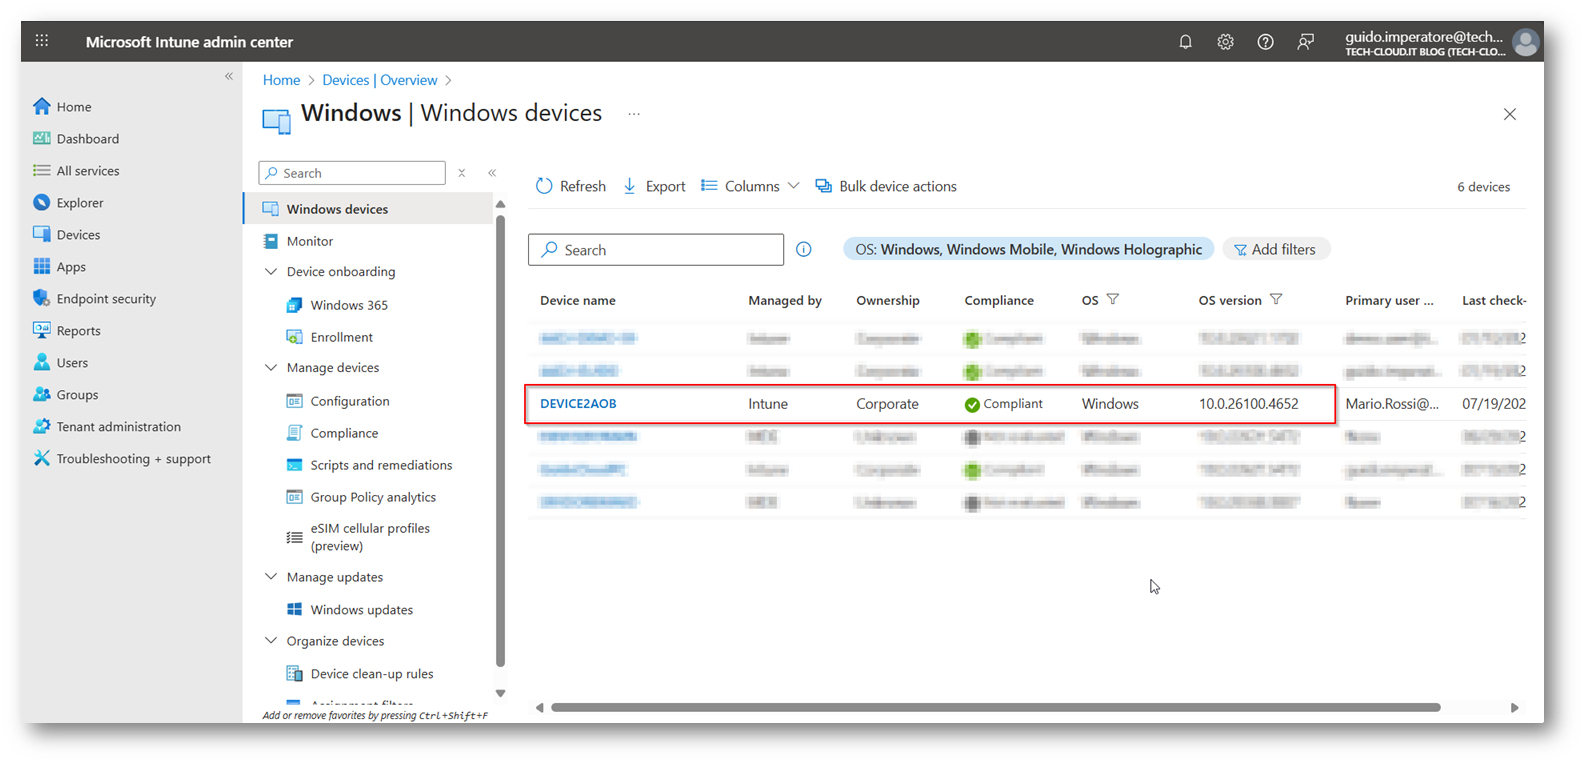
Task: Click the table scroll right arrow
Action: (1514, 707)
